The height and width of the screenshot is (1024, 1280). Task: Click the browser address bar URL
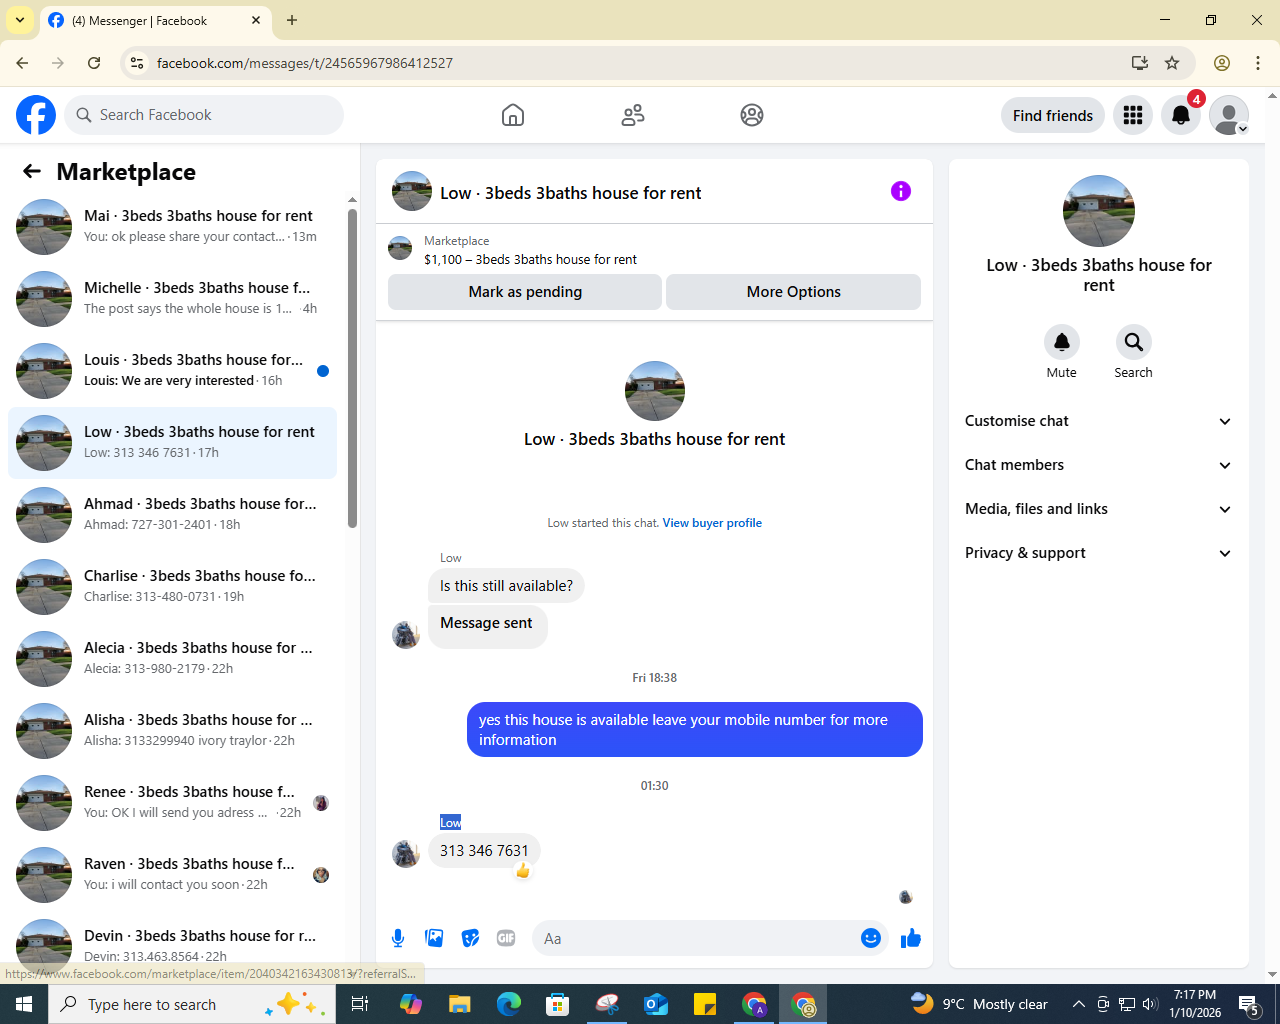[x=305, y=63]
